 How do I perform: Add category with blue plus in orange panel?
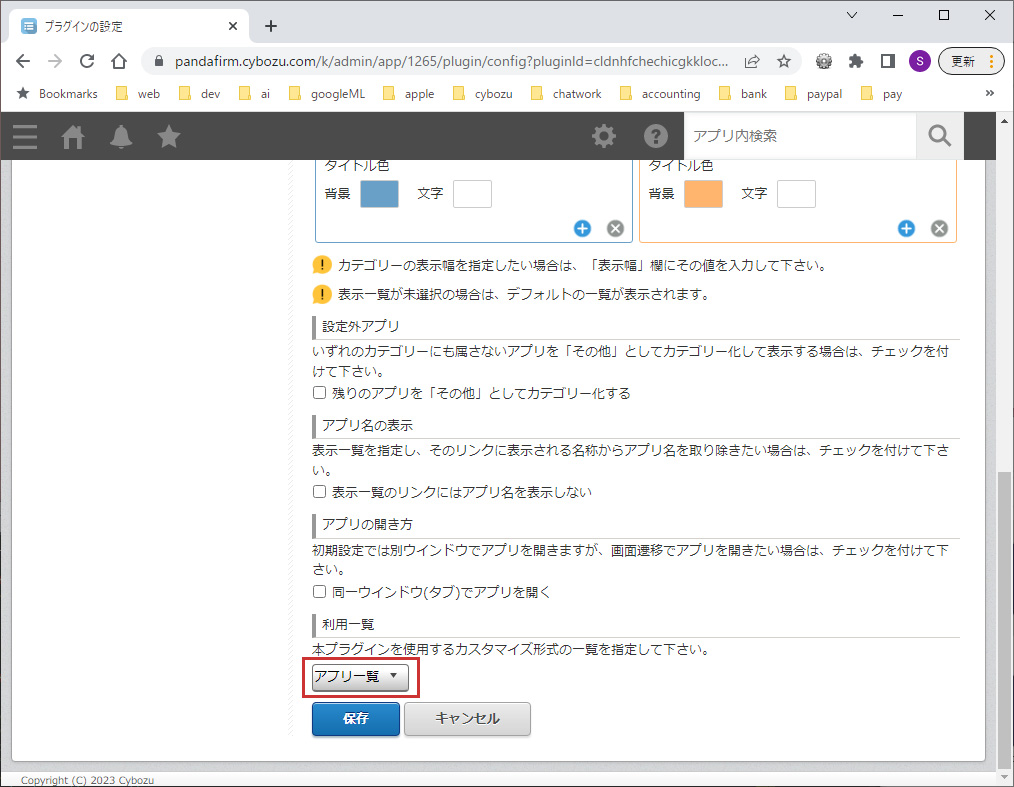click(x=906, y=228)
